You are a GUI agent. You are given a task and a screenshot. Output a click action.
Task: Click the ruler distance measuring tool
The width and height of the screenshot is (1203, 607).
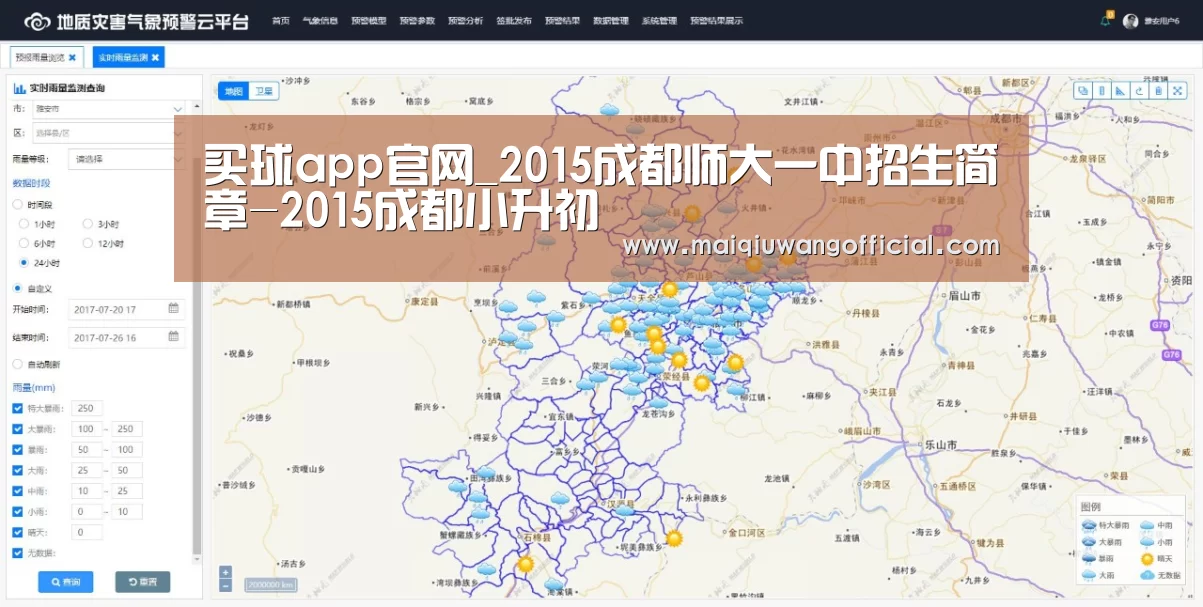coord(1101,91)
